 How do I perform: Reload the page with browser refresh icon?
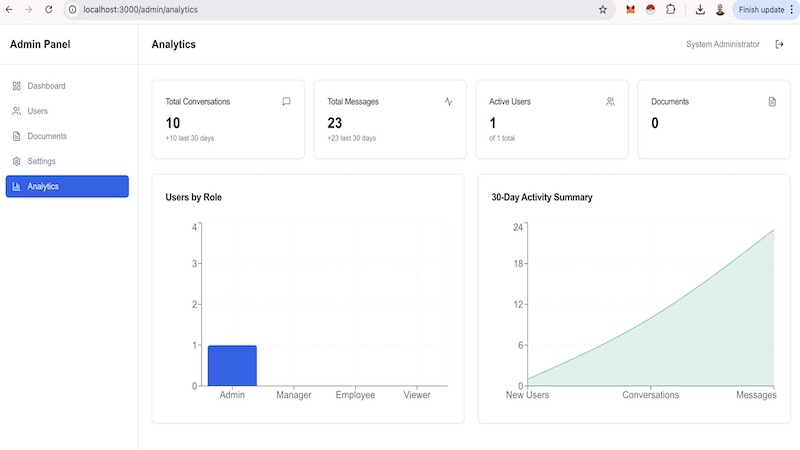(x=48, y=9)
